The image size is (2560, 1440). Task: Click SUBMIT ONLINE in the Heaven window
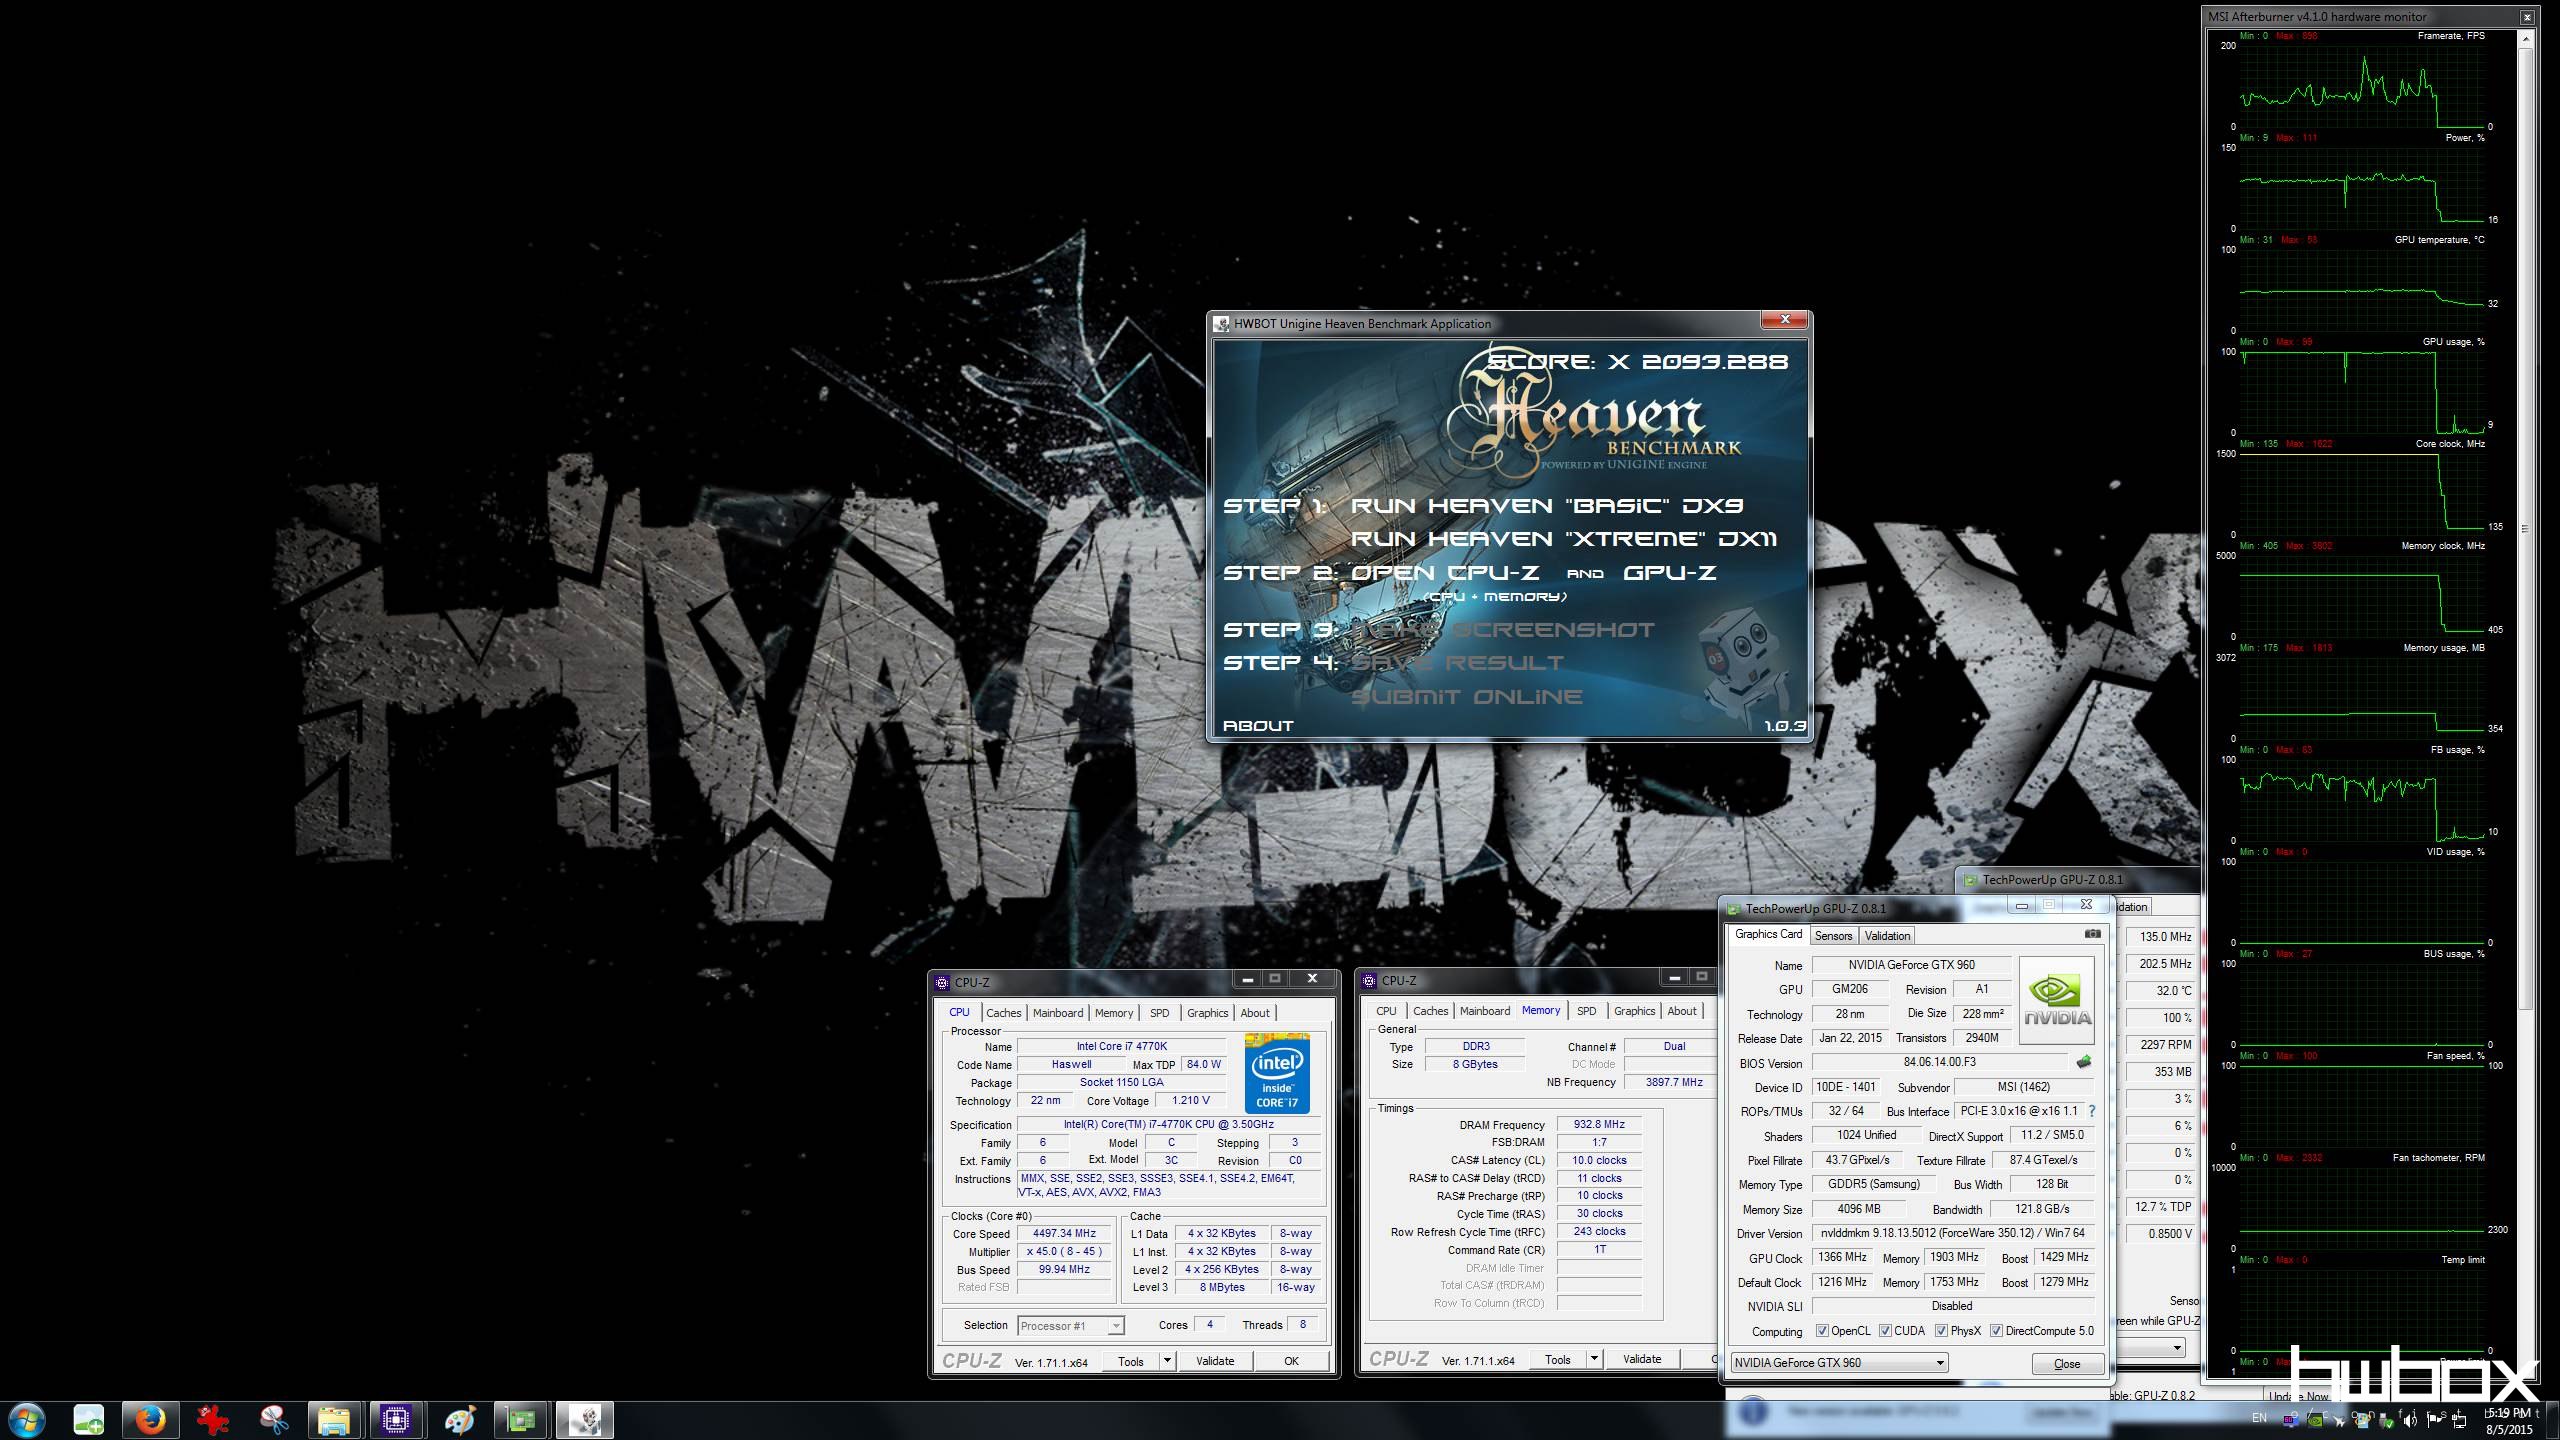click(x=1466, y=697)
